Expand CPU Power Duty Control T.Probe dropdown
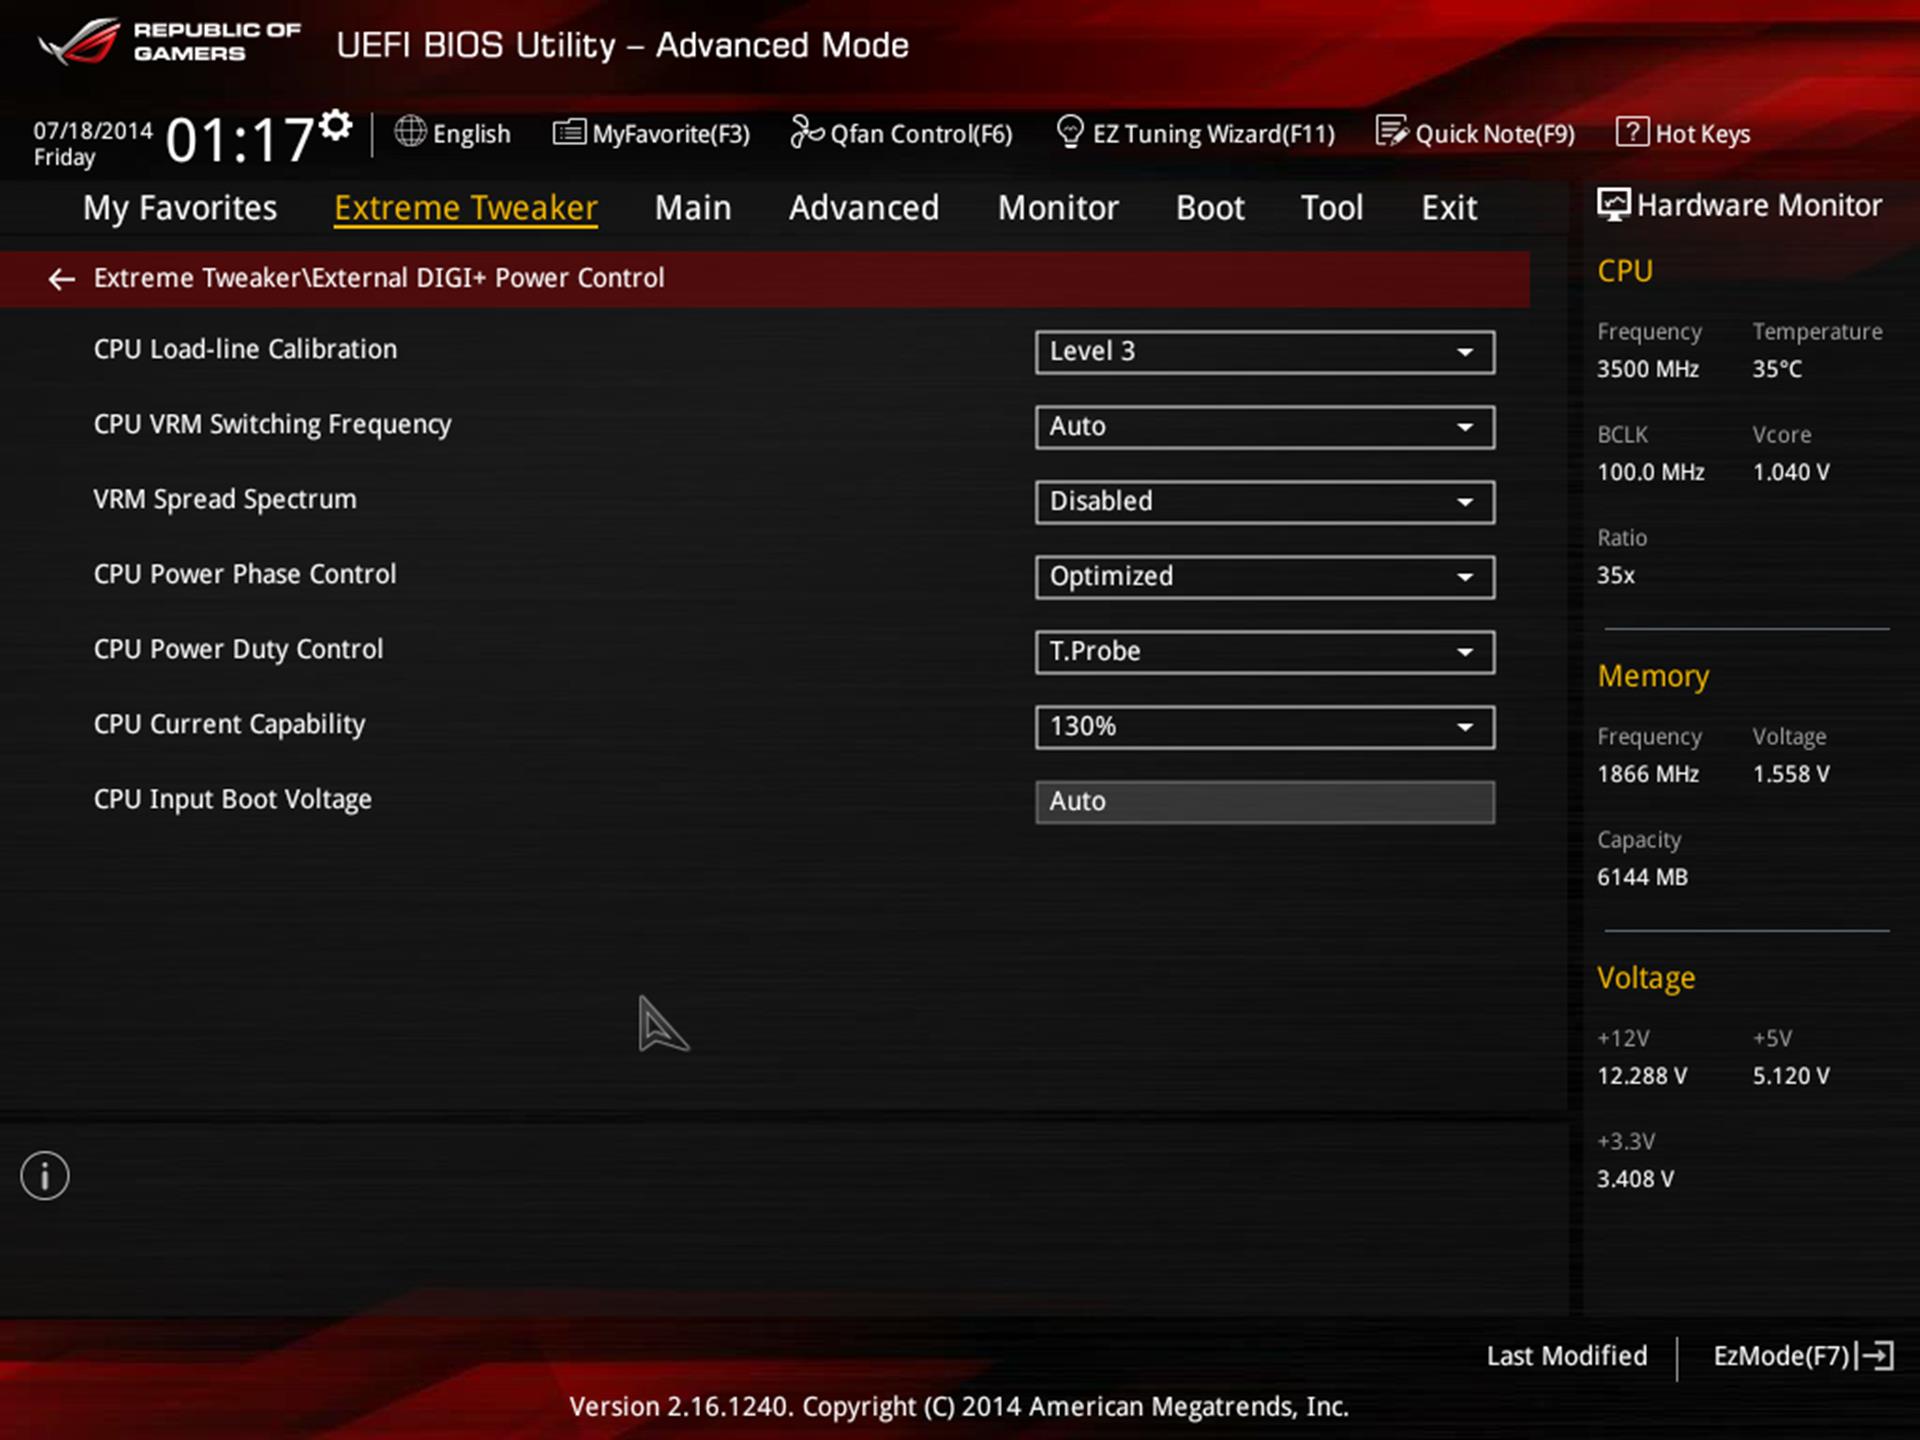This screenshot has width=1920, height=1440. (1264, 652)
